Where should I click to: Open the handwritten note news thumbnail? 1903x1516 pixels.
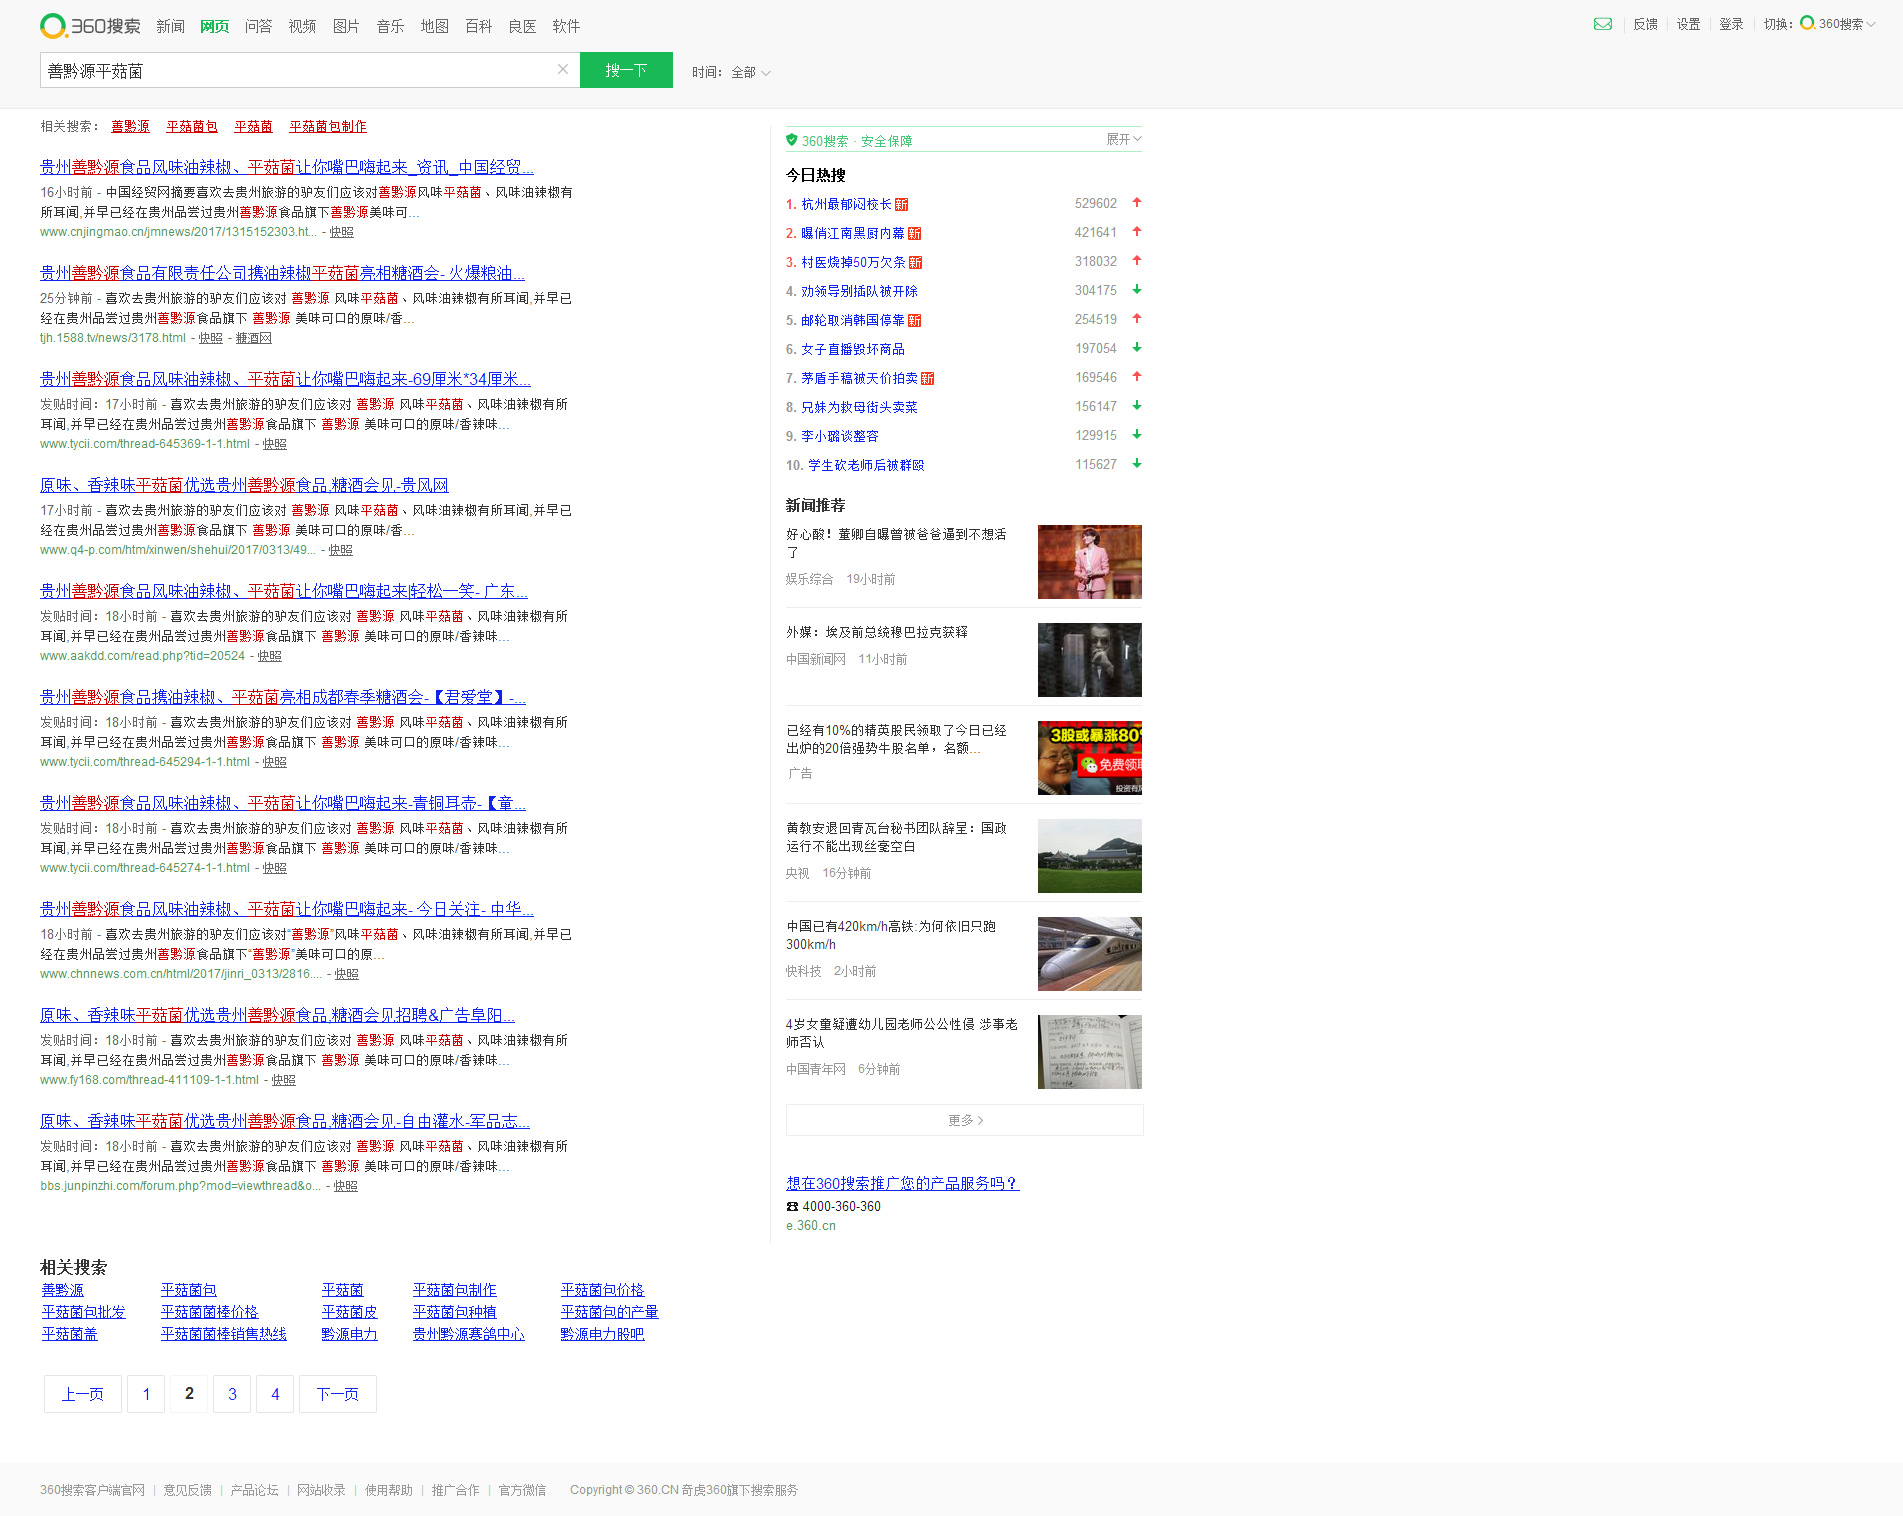point(1090,1052)
